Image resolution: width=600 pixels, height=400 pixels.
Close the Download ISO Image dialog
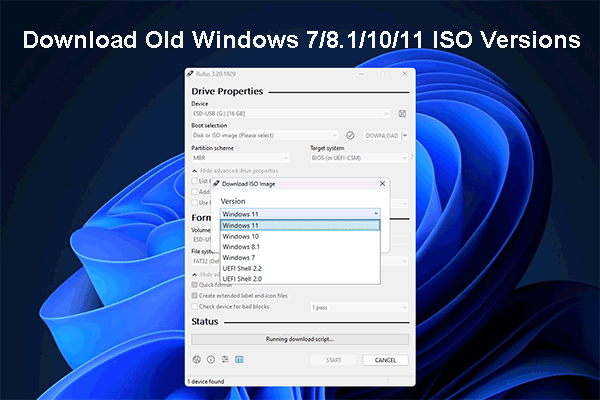pyautogui.click(x=382, y=184)
